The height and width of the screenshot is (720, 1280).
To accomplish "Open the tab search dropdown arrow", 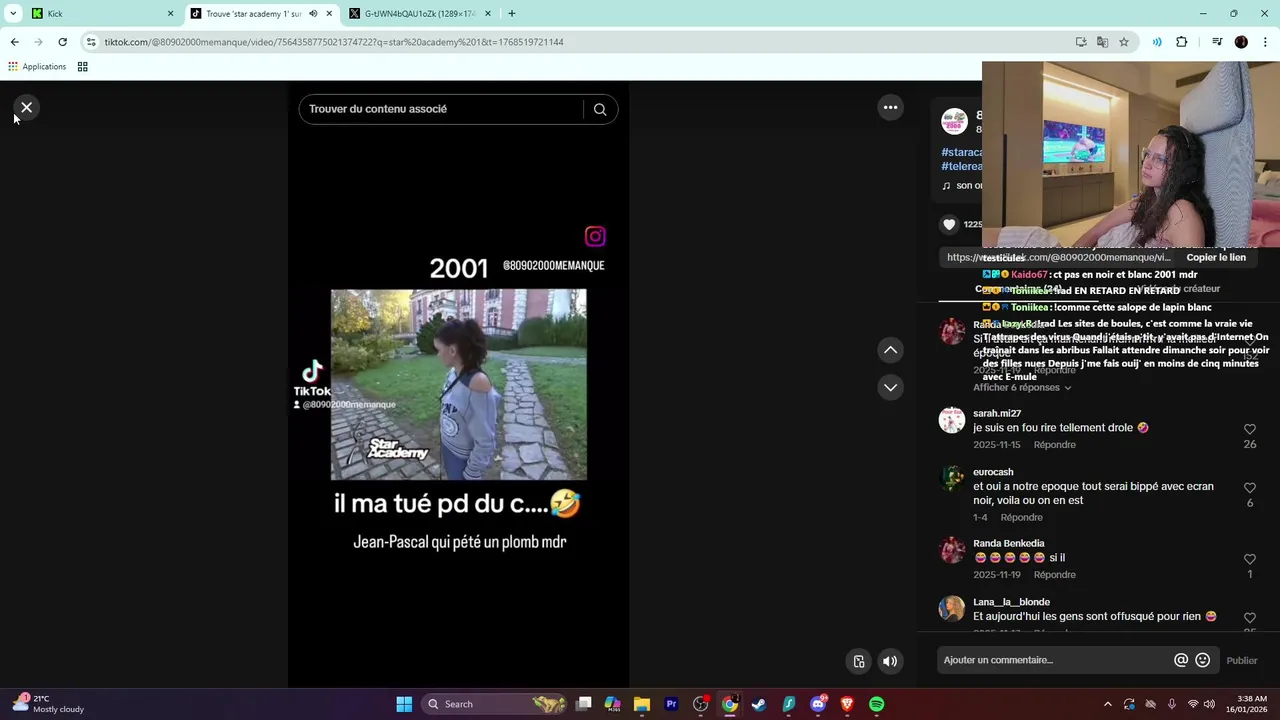I will tap(13, 14).
